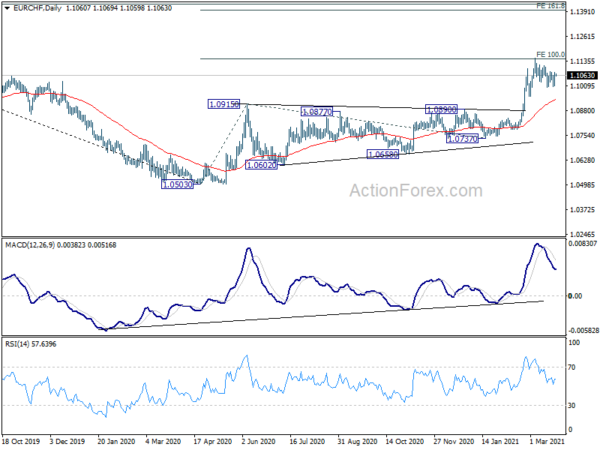
Task: Select the 1.08770 high label
Action: (318, 112)
